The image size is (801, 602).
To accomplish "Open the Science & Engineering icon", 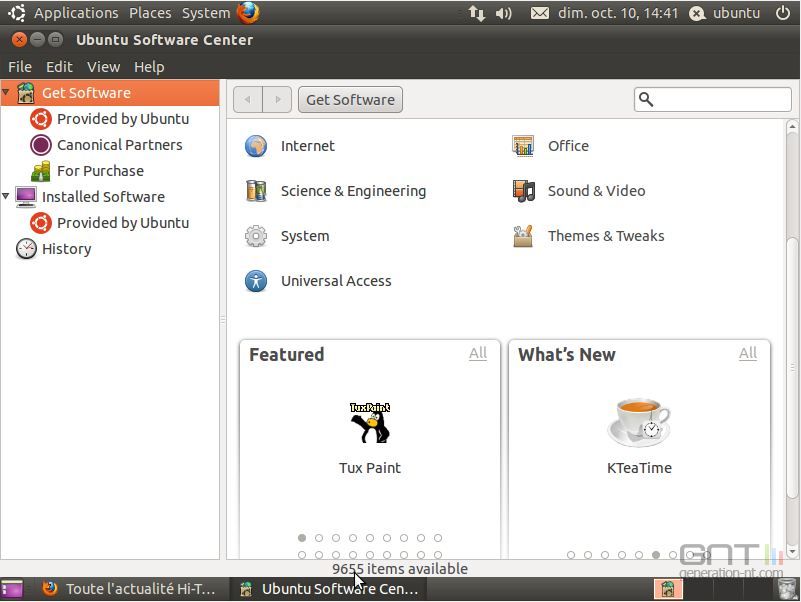I will coord(255,191).
